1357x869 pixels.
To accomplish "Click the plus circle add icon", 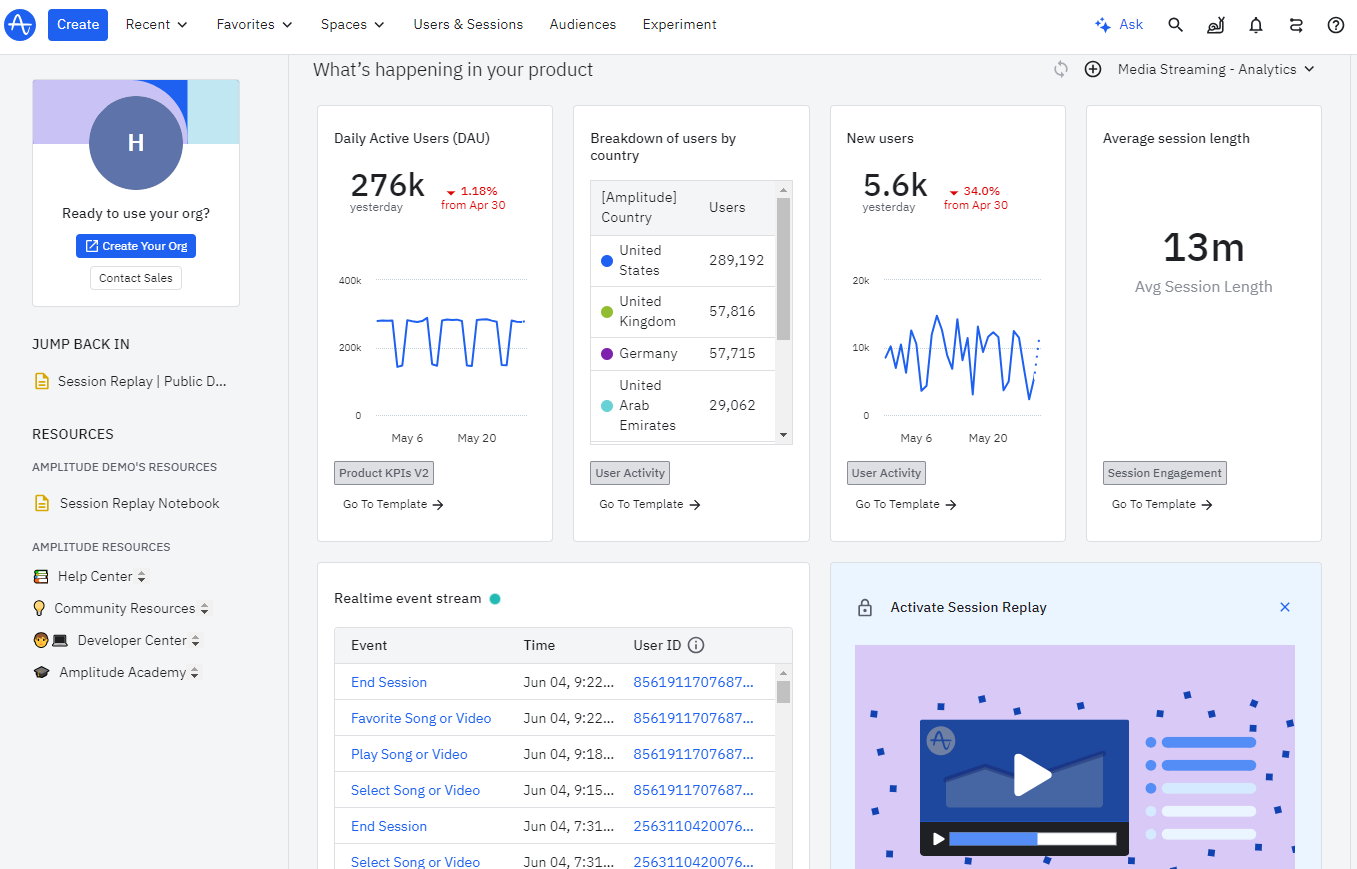I will 1093,69.
